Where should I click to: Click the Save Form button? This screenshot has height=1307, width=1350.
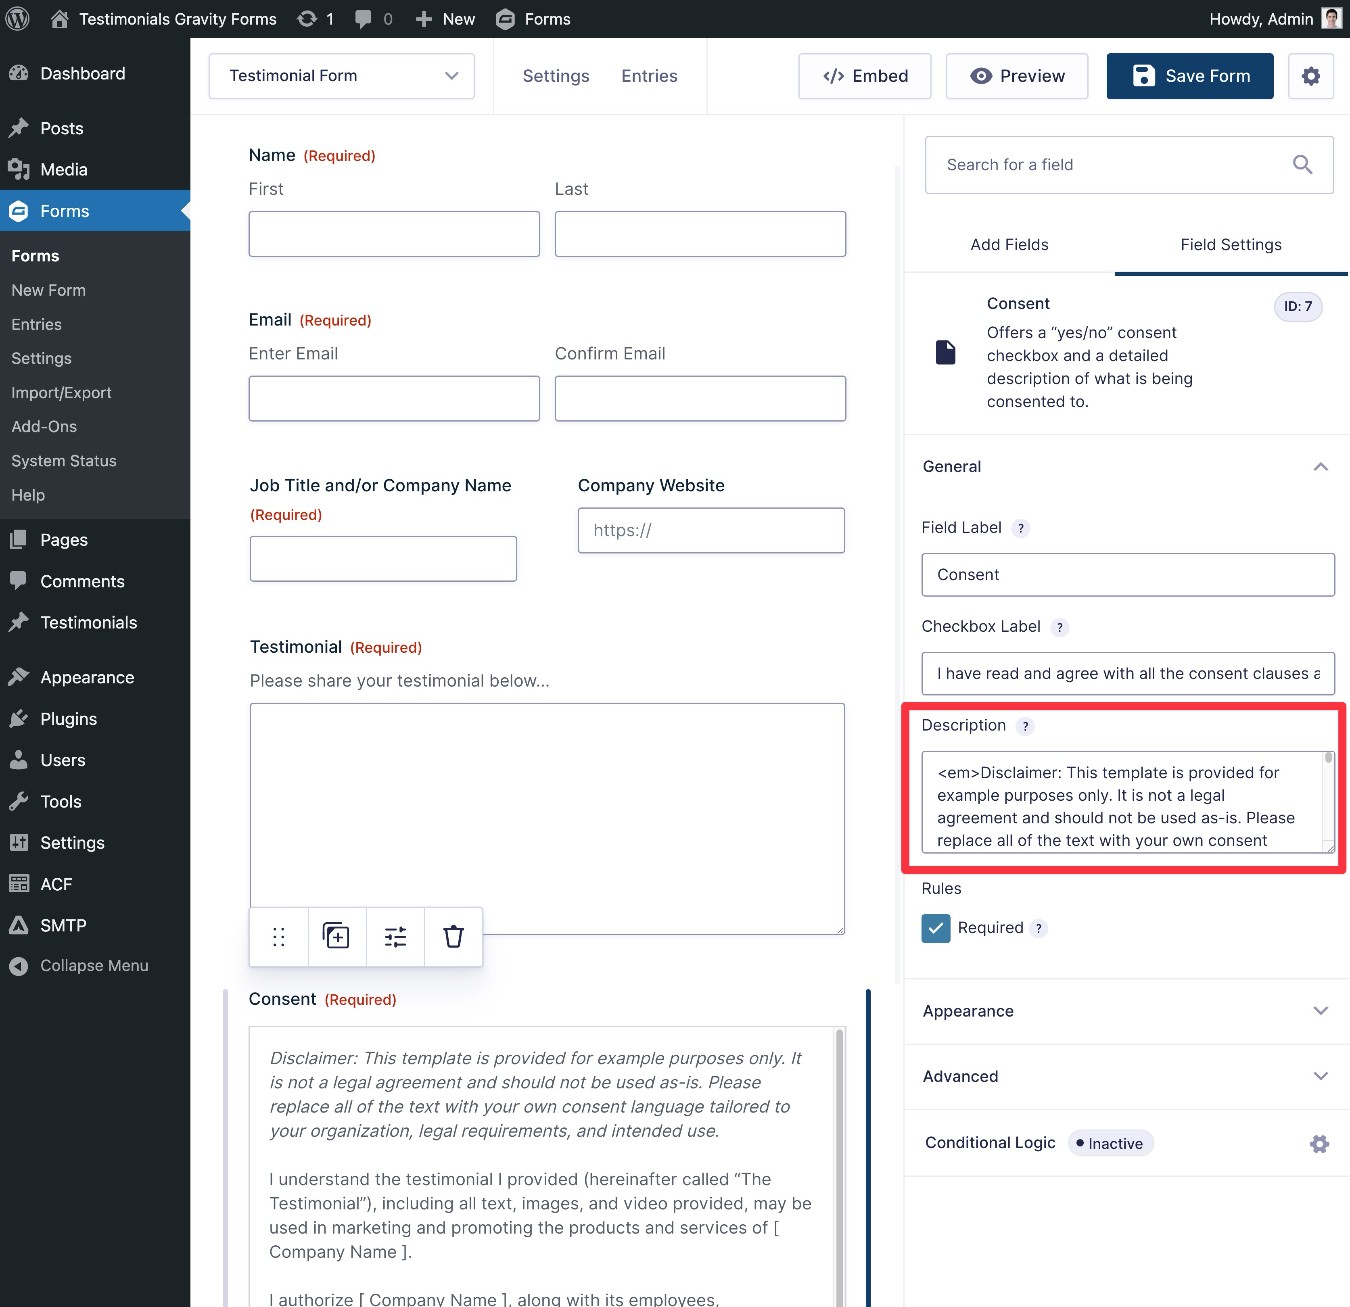click(1189, 76)
